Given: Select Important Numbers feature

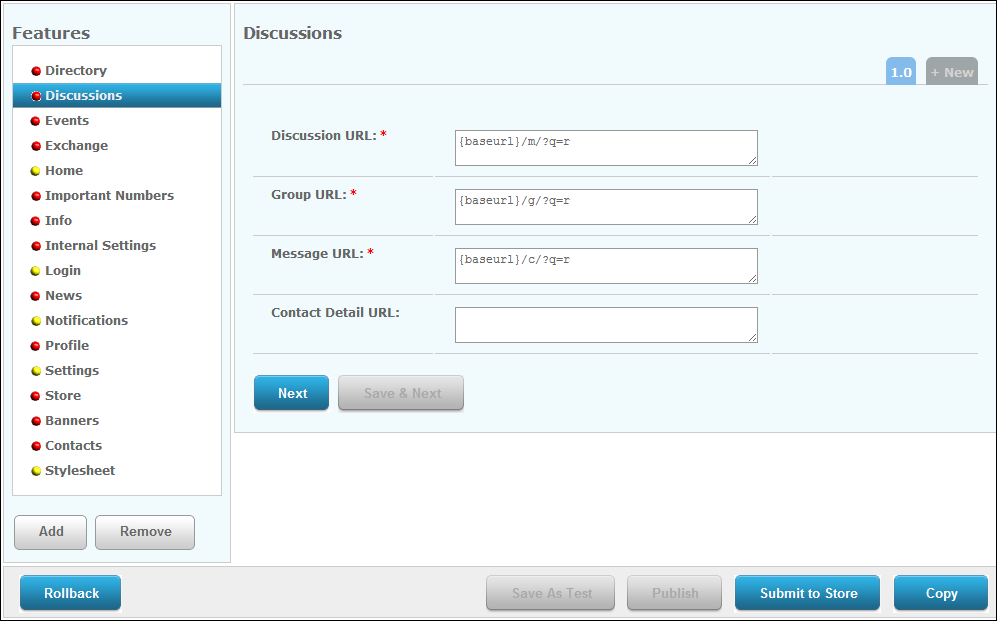Looking at the screenshot, I should pos(109,196).
